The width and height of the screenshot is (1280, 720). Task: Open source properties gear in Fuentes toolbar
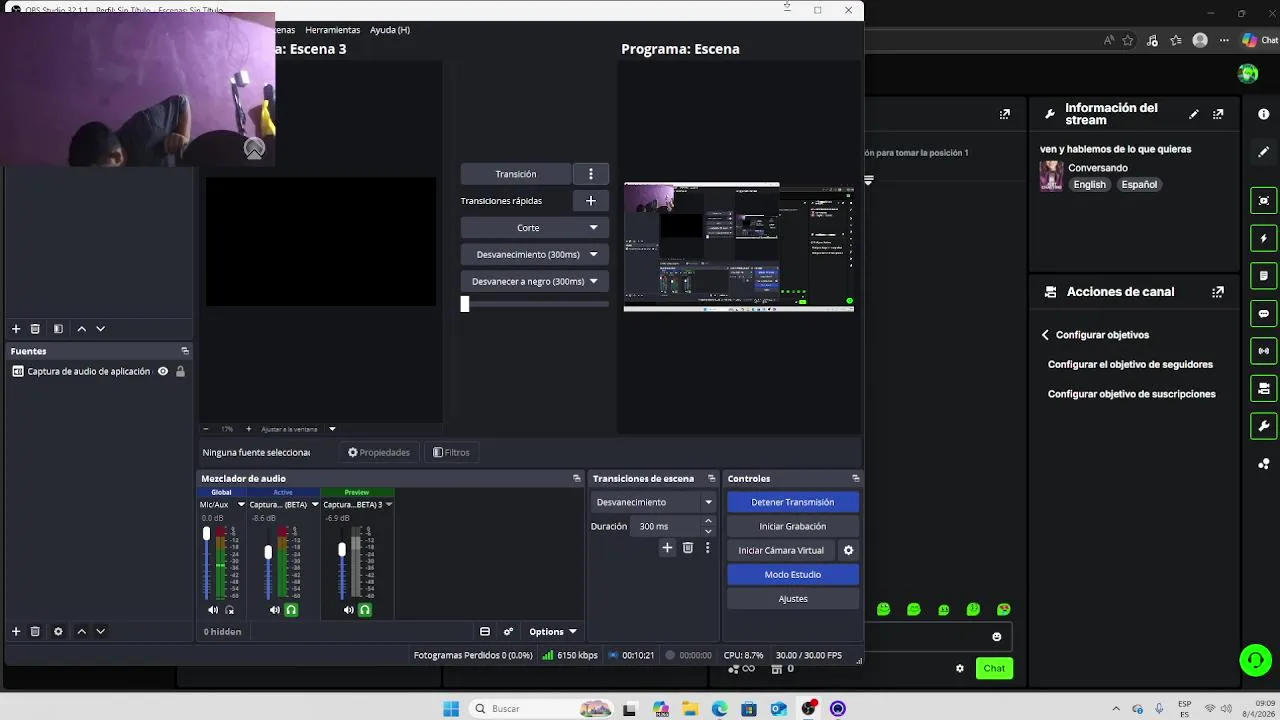pyautogui.click(x=58, y=631)
